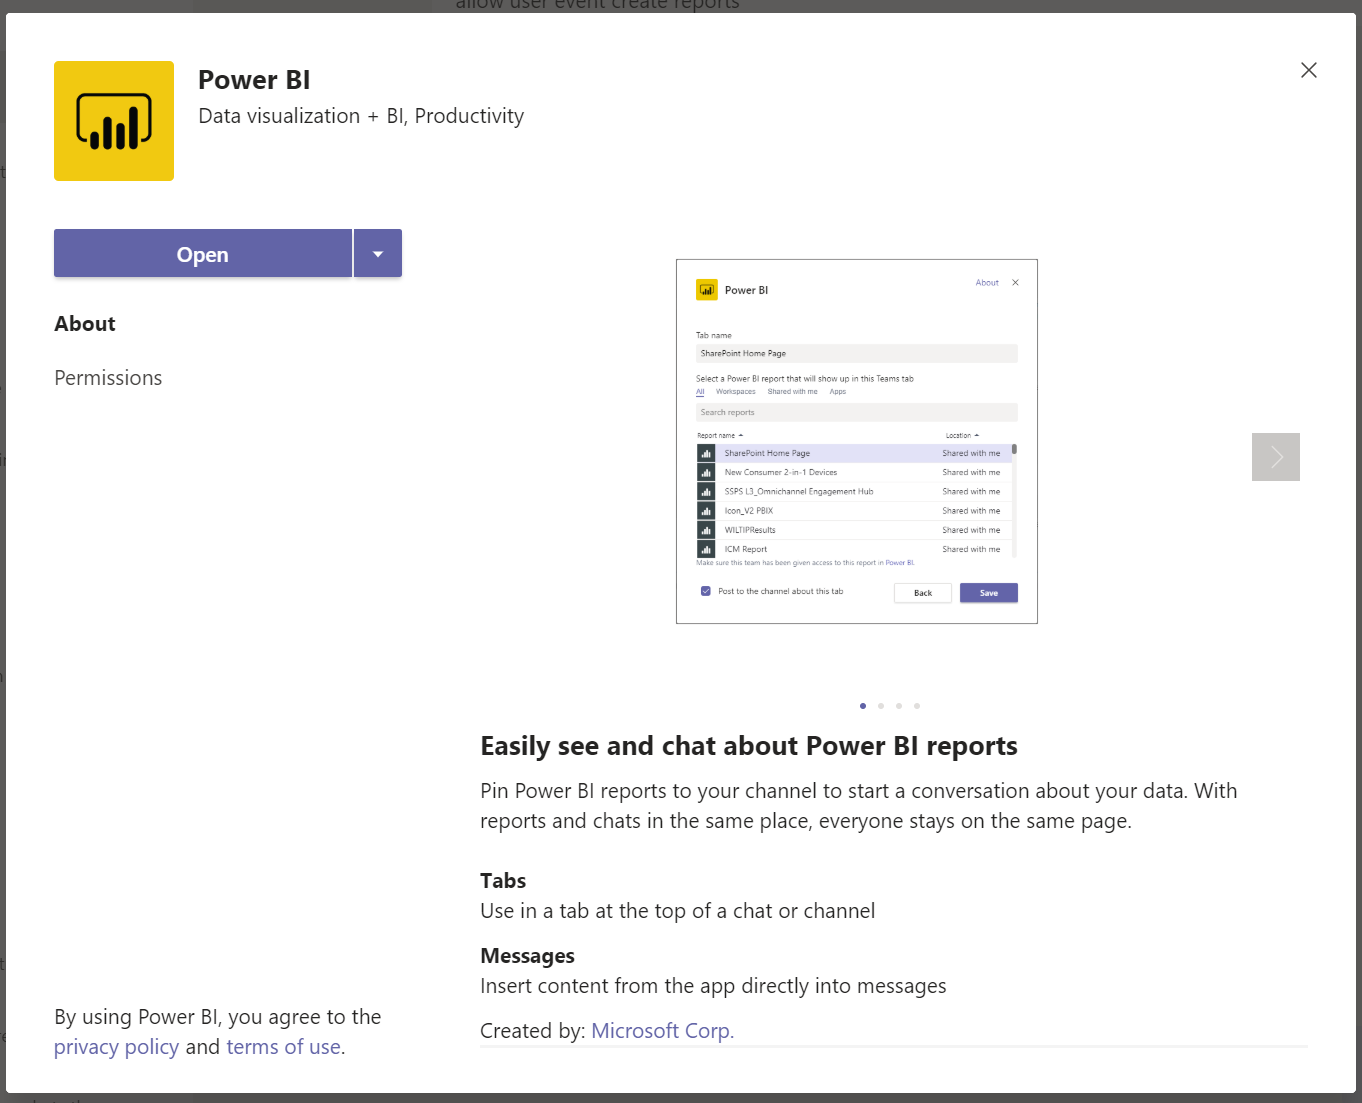Select the third carousel dot indicator
Viewport: 1362px width, 1103px height.
pyautogui.click(x=899, y=706)
